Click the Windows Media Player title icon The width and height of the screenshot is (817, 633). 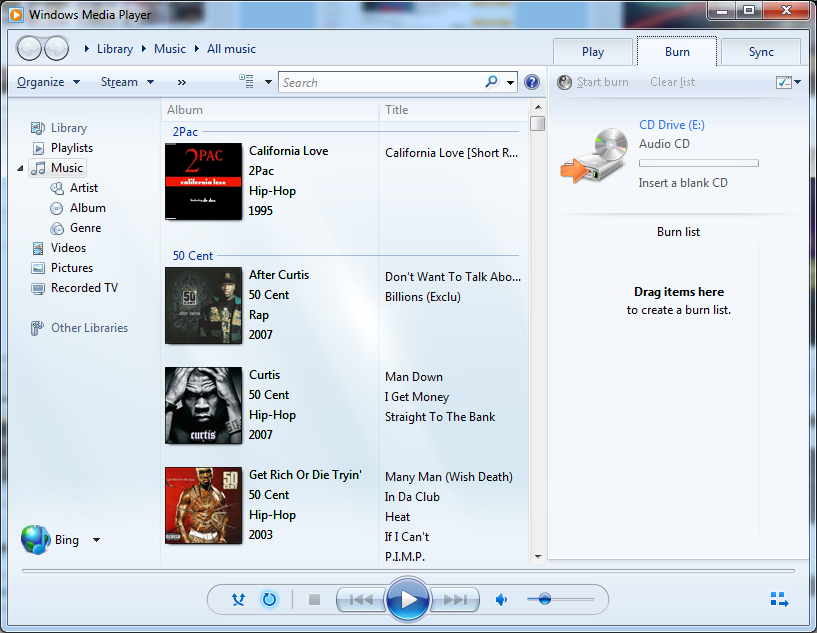pyautogui.click(x=16, y=15)
